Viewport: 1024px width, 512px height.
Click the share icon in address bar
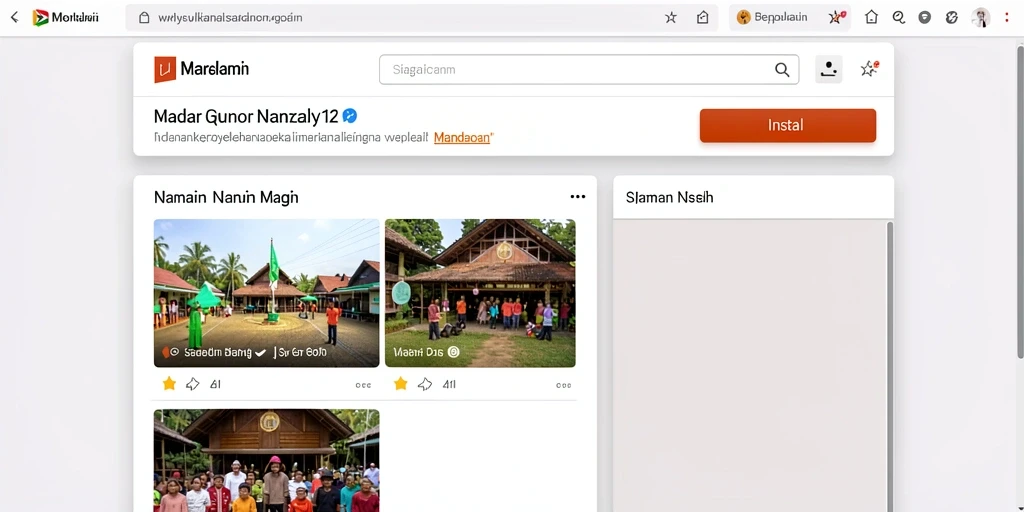pos(703,18)
